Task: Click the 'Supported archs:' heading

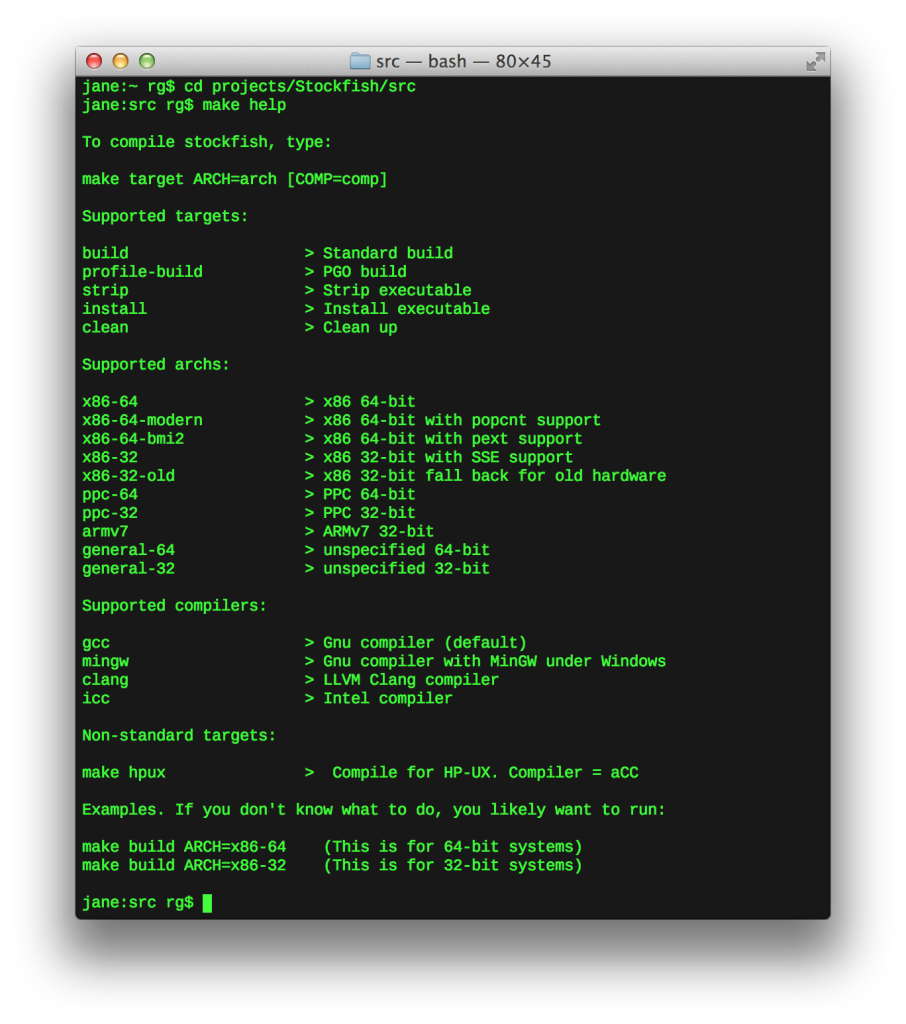Action: point(156,364)
